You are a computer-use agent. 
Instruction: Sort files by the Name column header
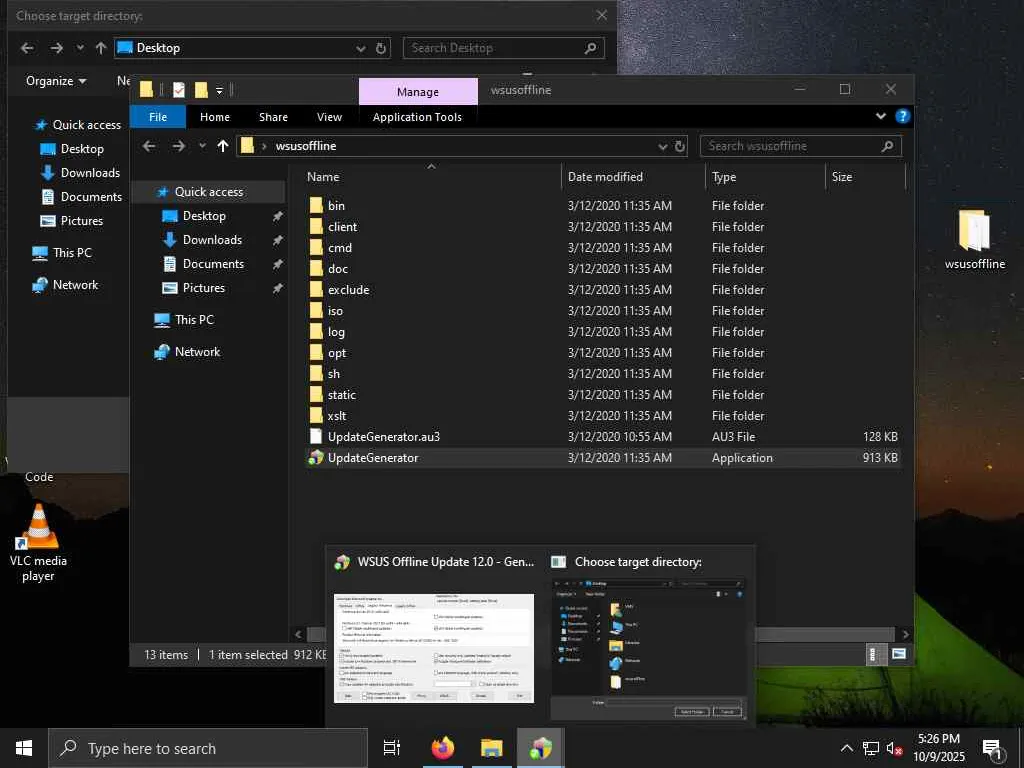[431, 176]
